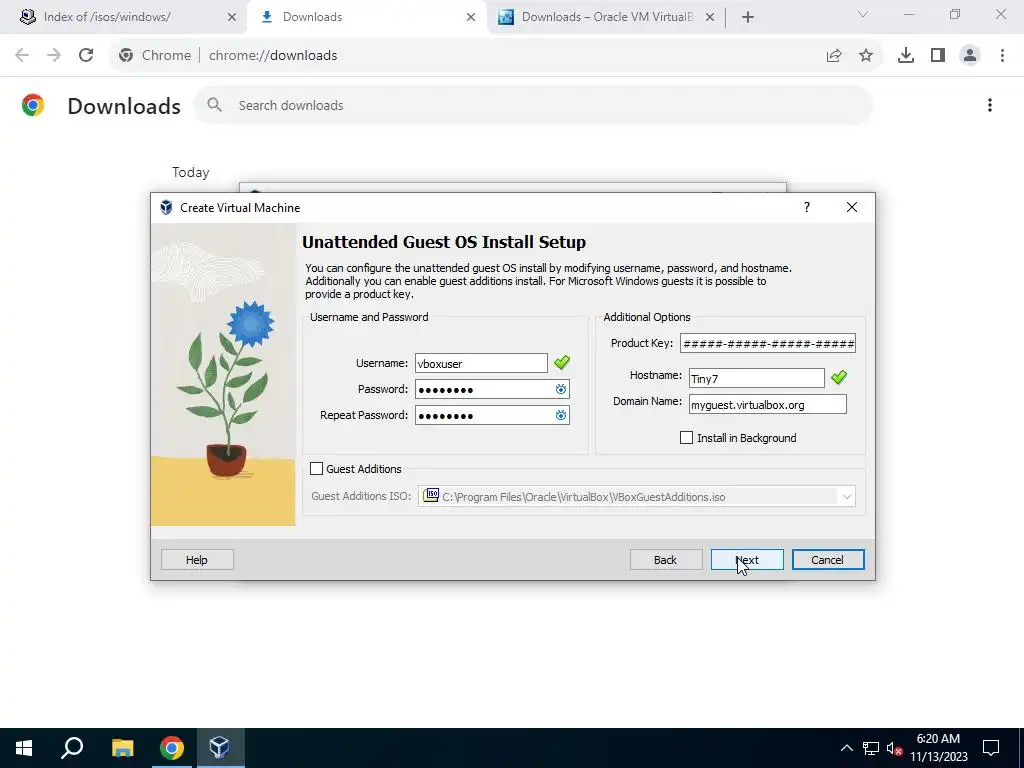This screenshot has width=1024, height=768.
Task: Check the Install in Background option
Action: pos(686,438)
